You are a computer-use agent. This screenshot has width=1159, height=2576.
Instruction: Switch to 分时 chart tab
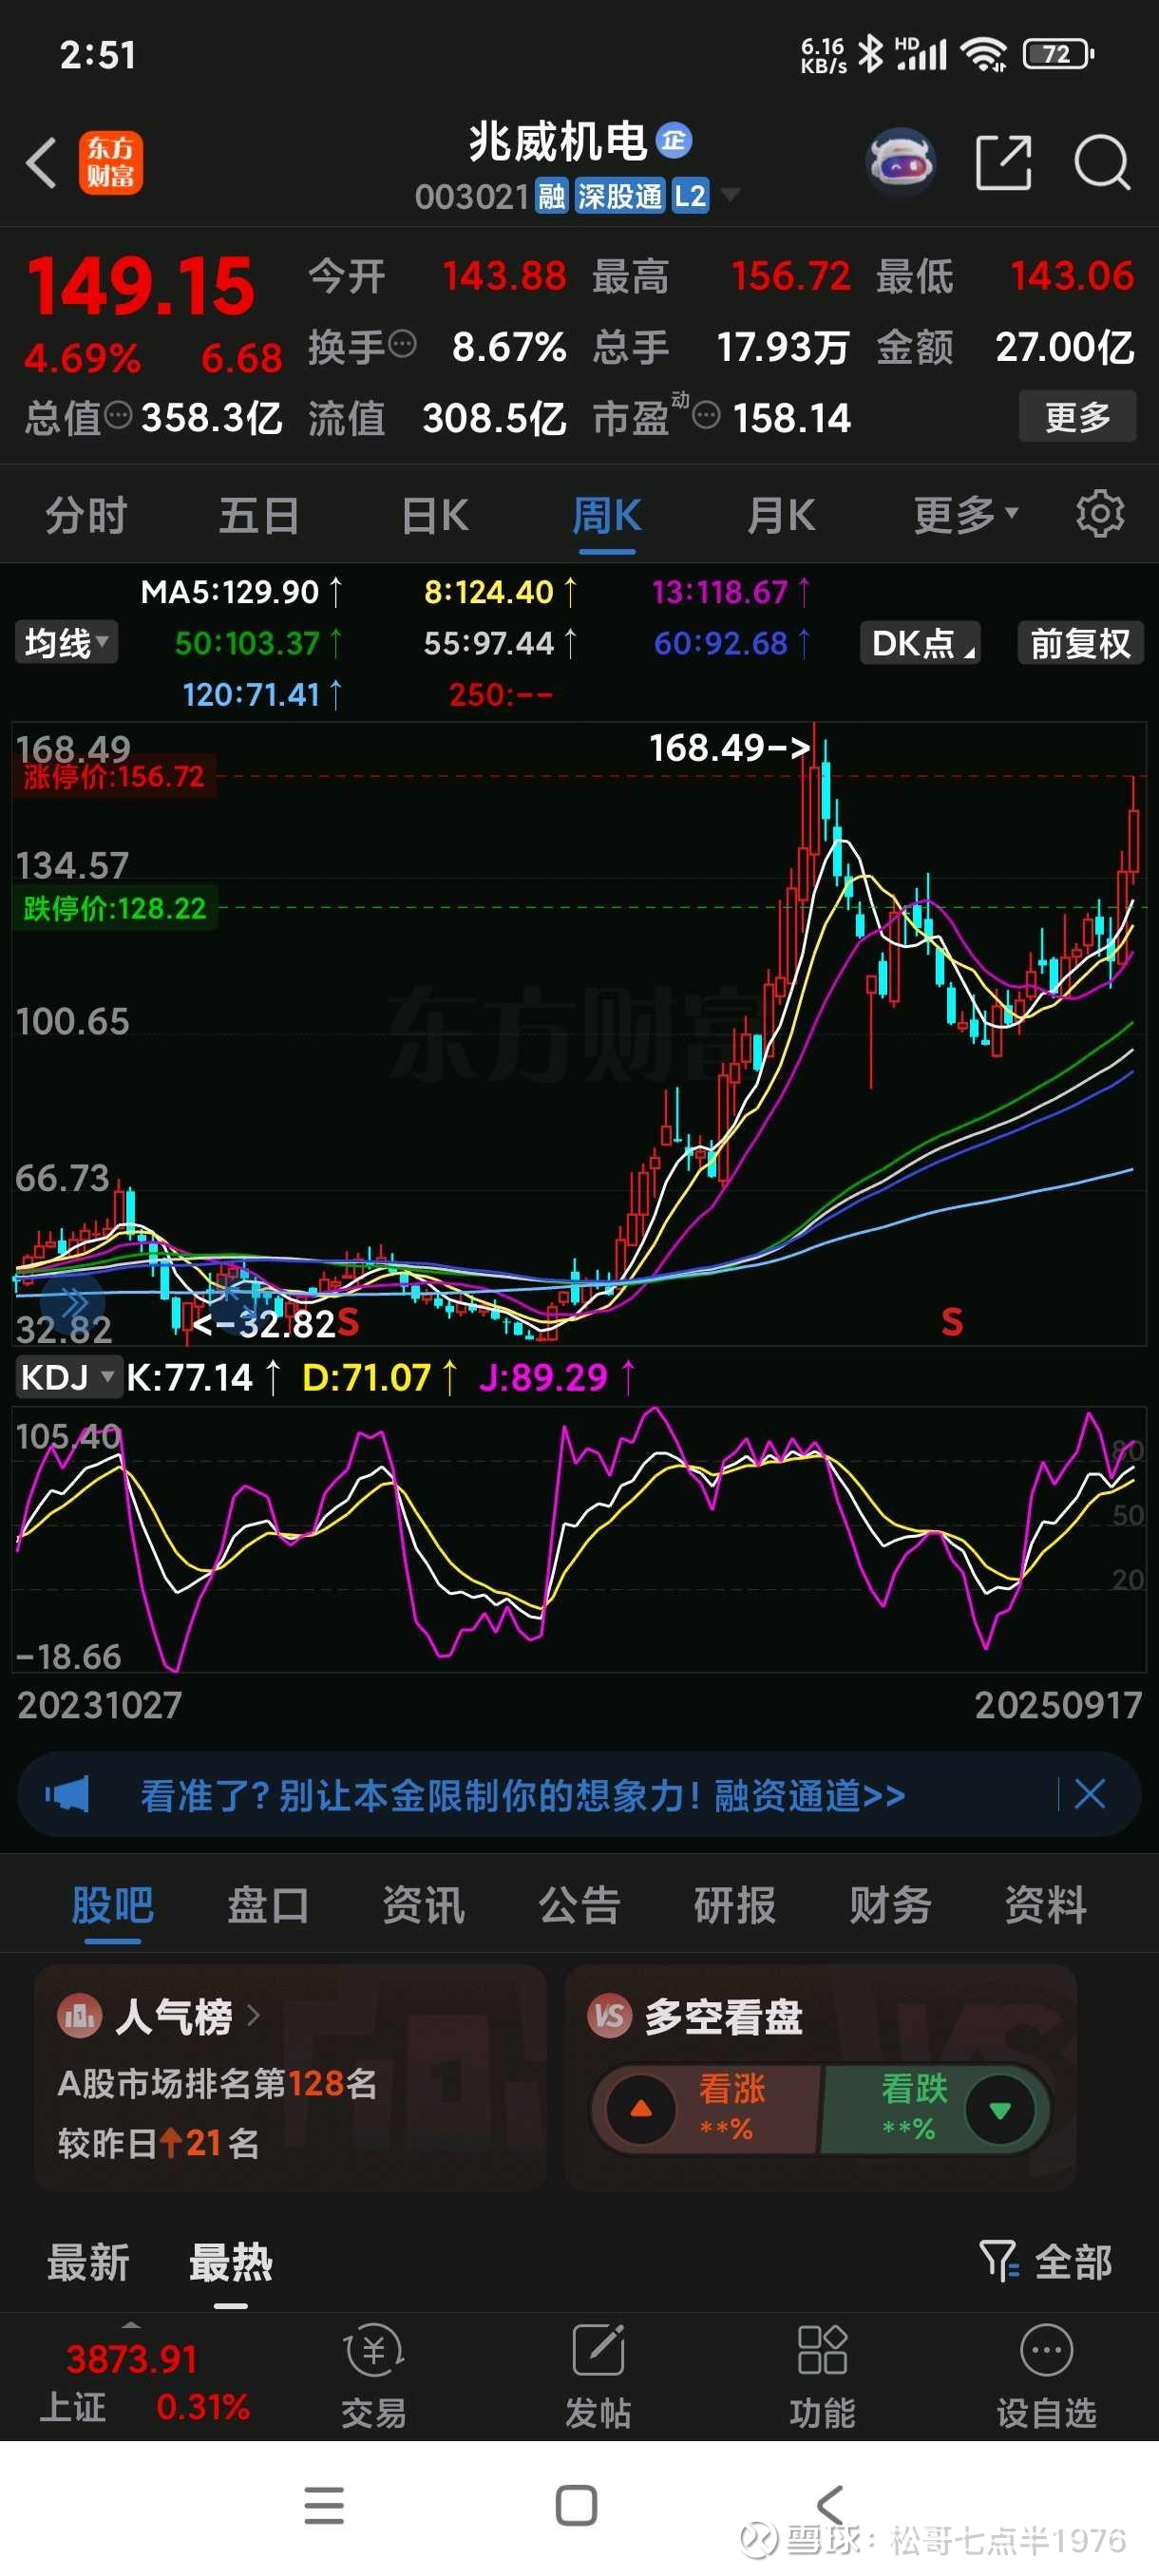86,516
